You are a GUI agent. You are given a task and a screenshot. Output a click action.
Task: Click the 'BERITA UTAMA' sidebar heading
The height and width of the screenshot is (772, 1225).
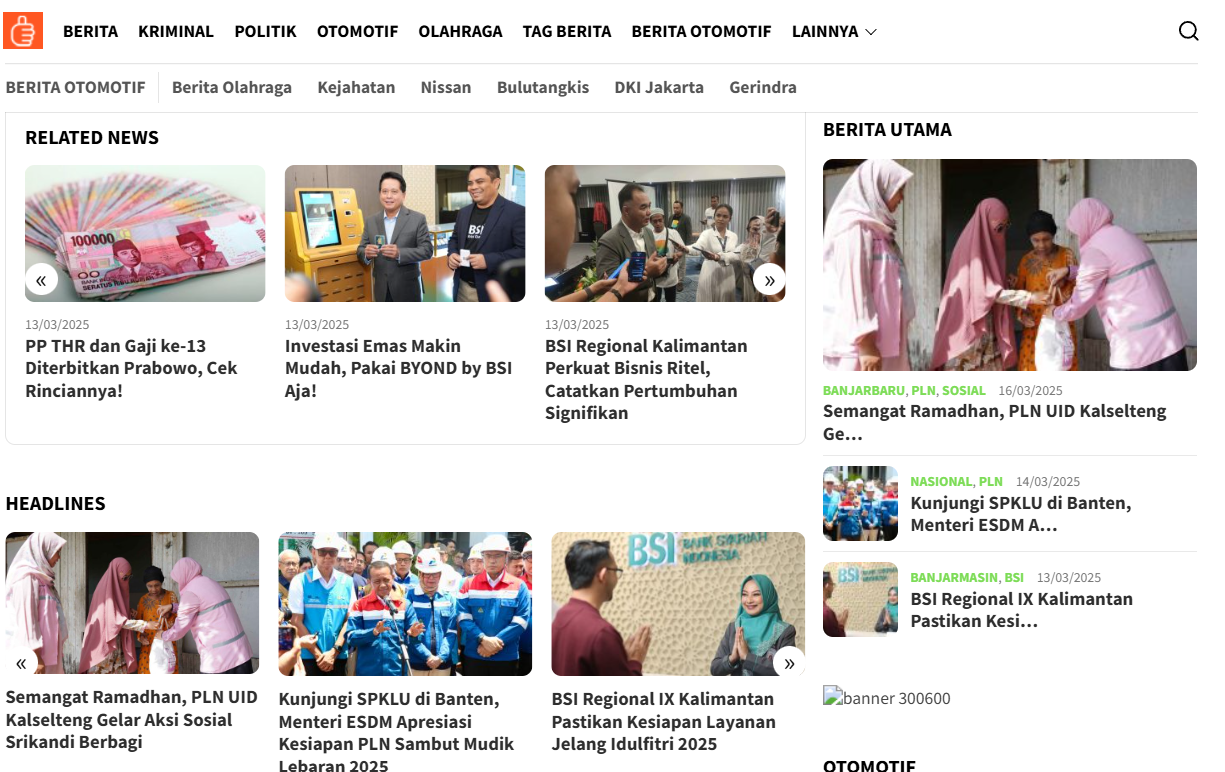click(887, 129)
